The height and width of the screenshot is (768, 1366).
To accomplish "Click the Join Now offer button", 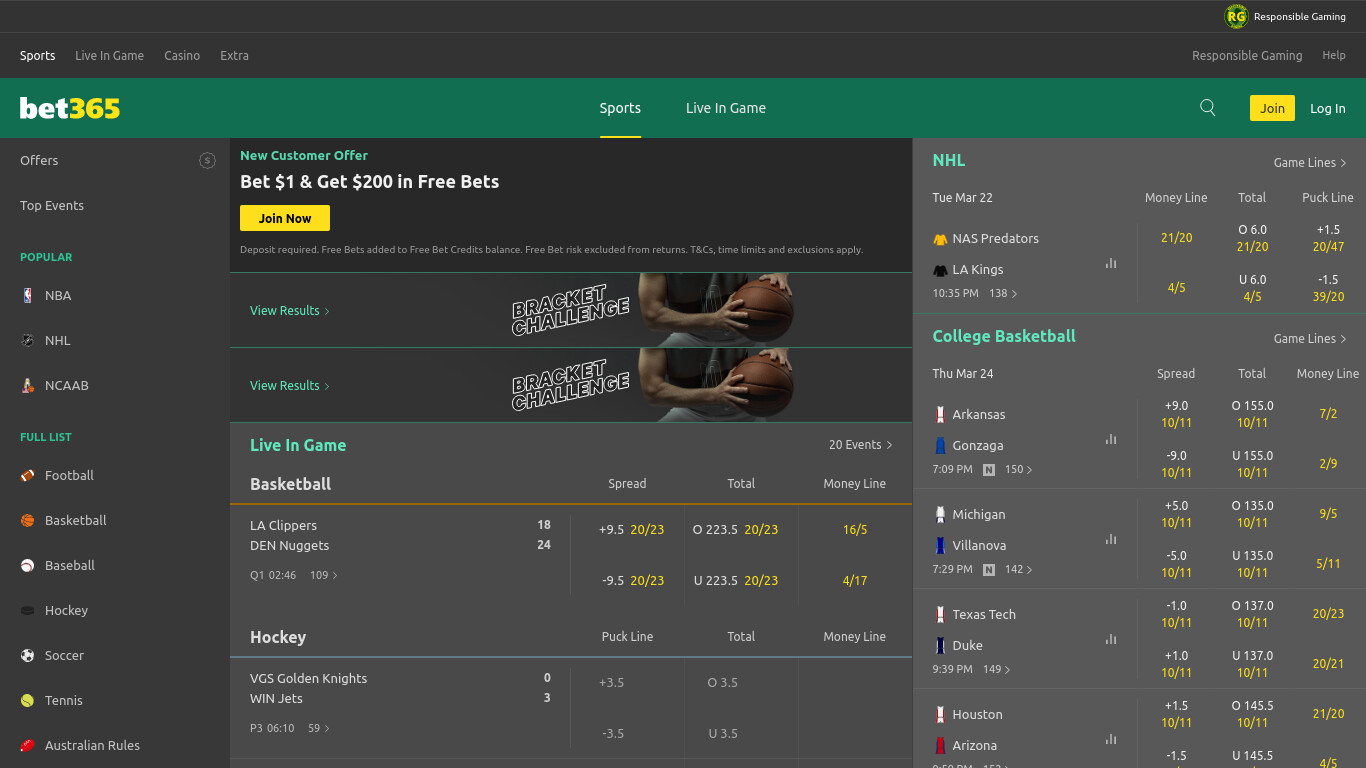I will 285,218.
